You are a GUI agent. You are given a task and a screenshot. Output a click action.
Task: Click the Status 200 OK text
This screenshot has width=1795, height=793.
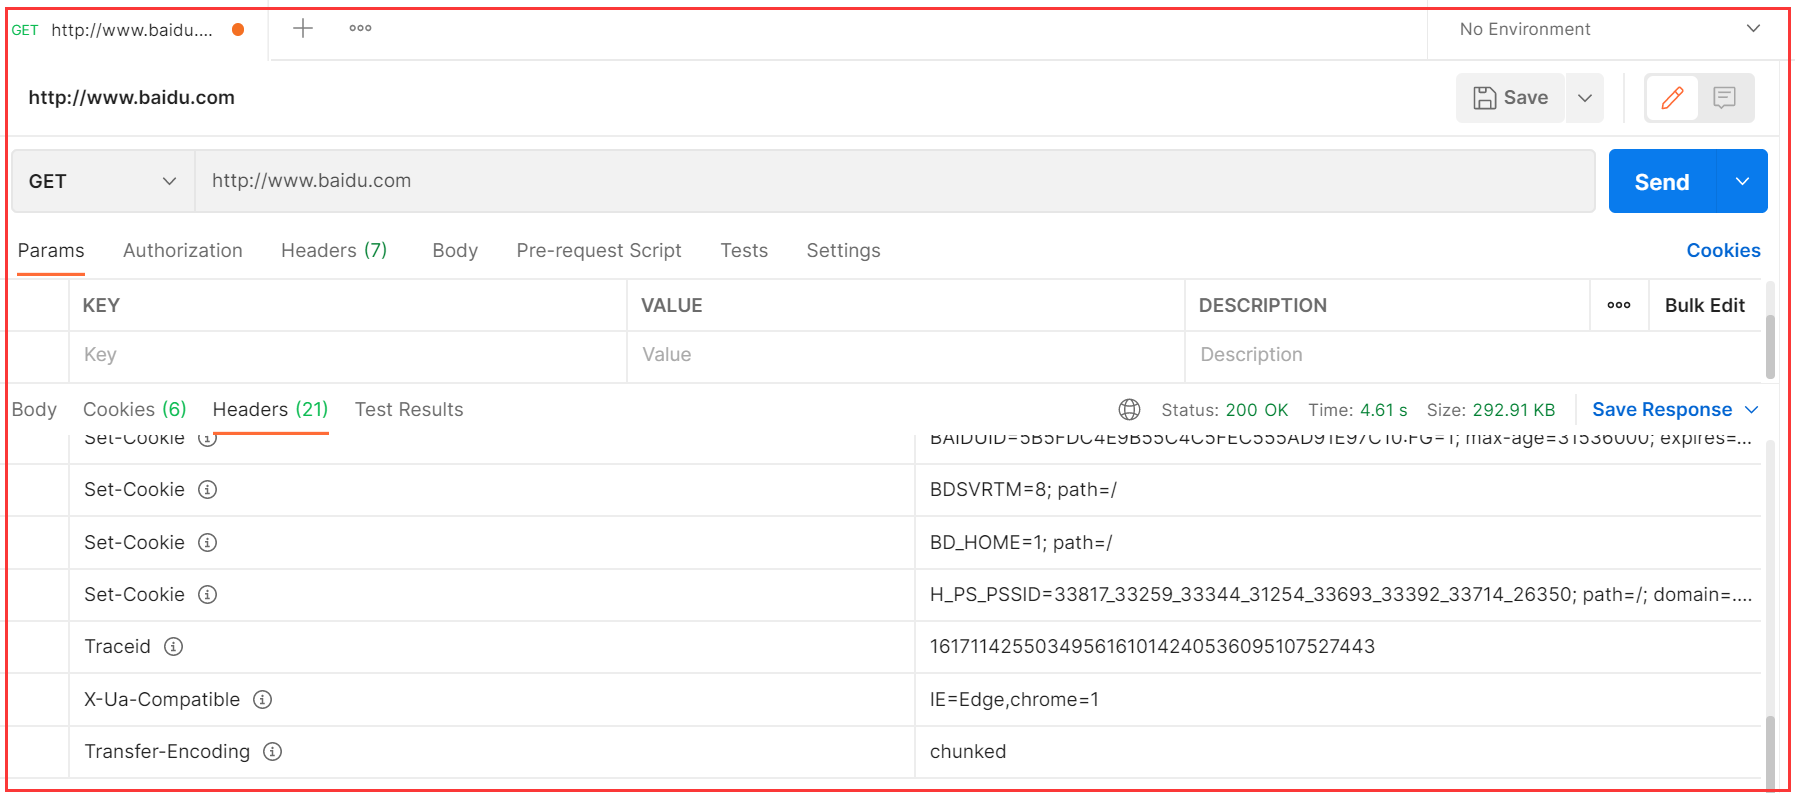pyautogui.click(x=1224, y=410)
